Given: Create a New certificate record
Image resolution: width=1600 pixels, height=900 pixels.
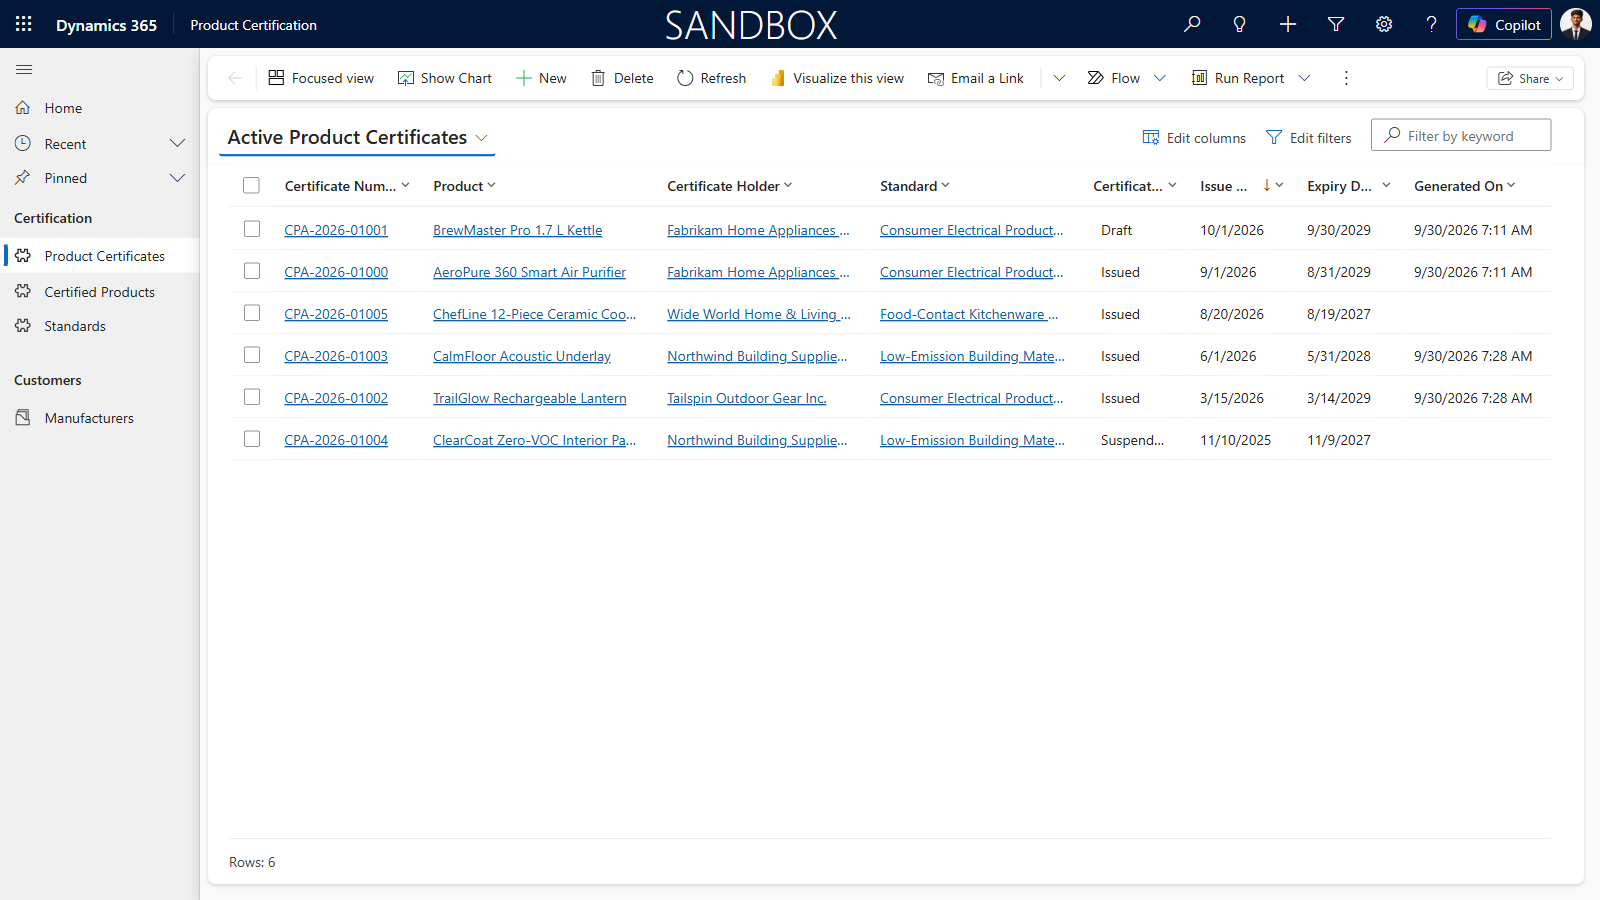Looking at the screenshot, I should (x=541, y=78).
